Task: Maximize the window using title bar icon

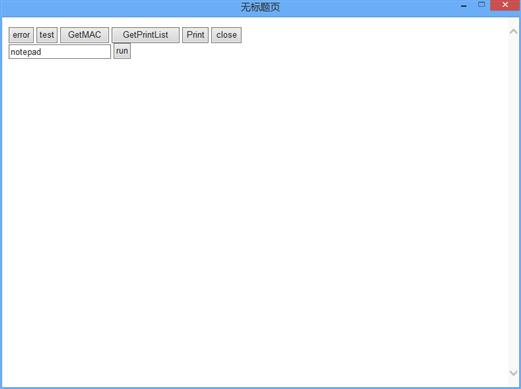Action: (x=481, y=5)
